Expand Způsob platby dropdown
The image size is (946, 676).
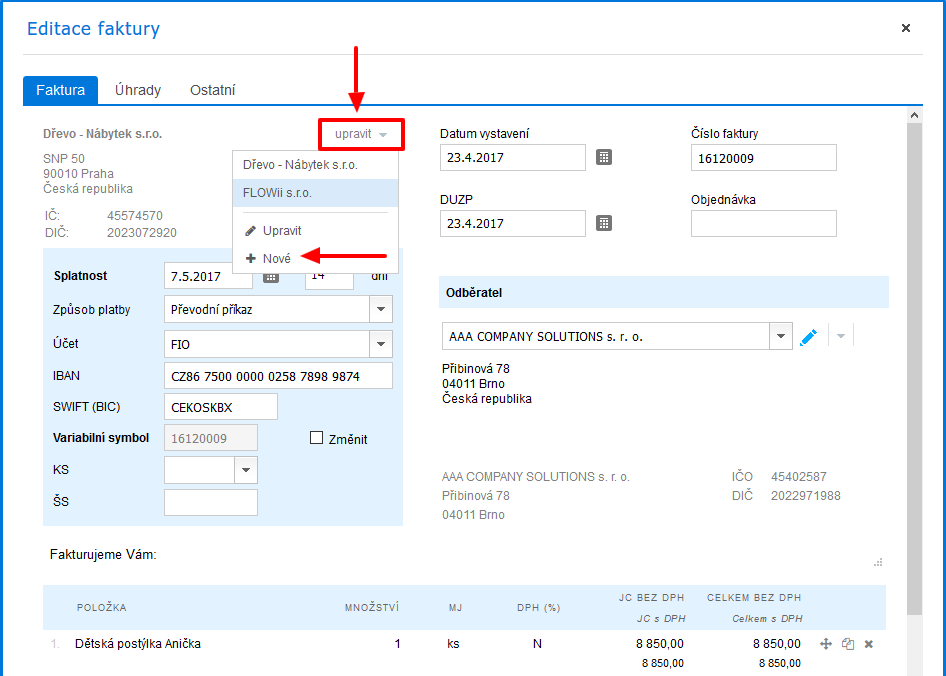tap(381, 310)
